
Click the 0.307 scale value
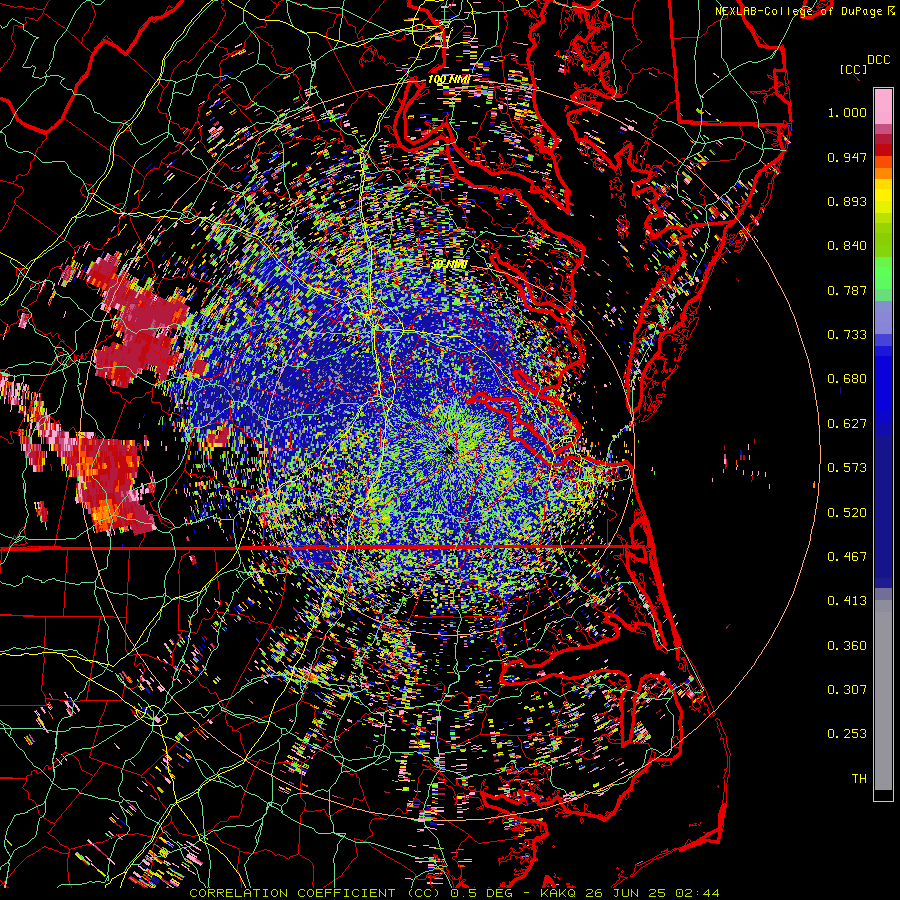point(847,690)
